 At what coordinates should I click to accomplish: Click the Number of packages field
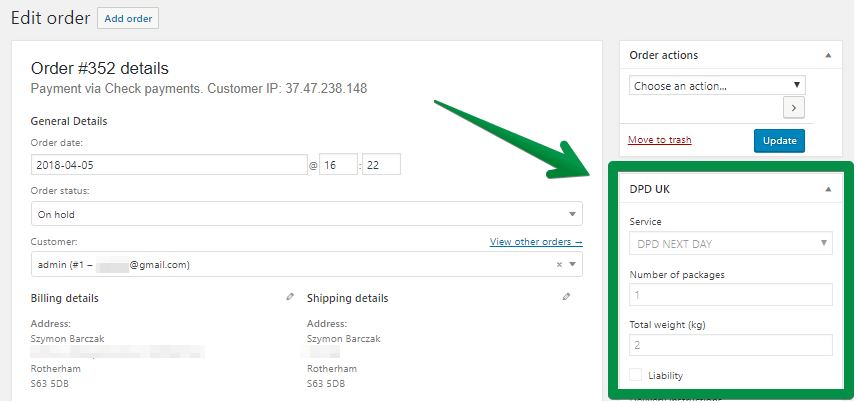pos(731,295)
